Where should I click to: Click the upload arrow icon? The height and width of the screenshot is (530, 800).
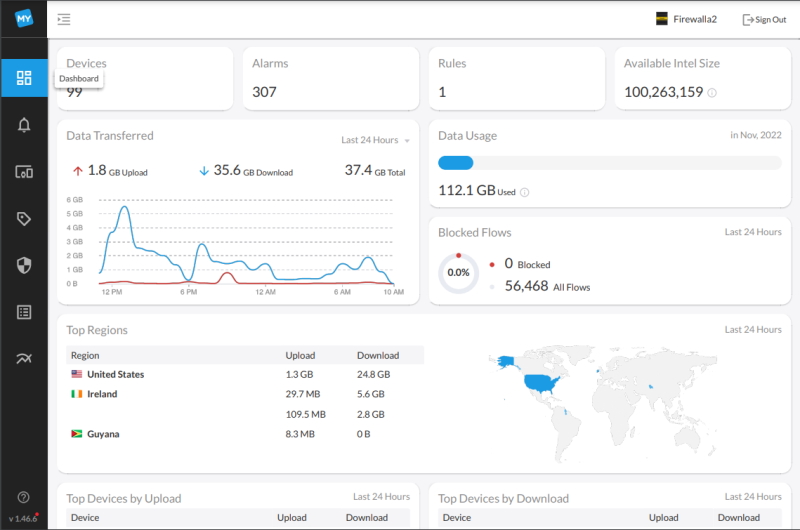tap(78, 171)
